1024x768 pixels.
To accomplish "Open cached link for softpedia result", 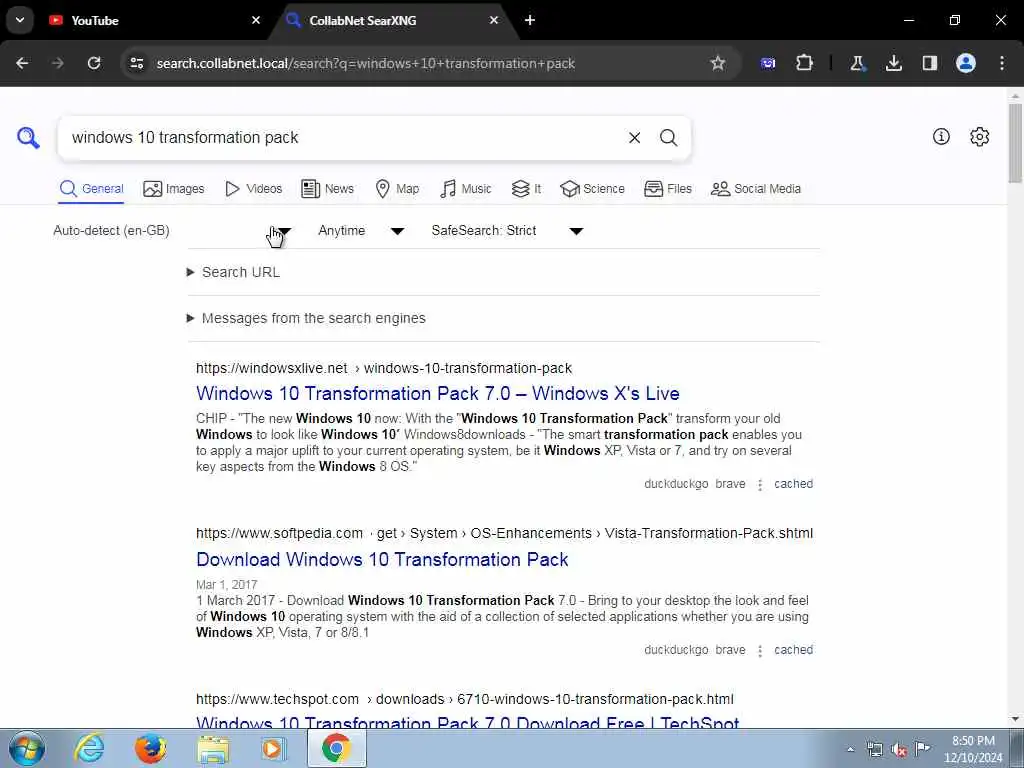I will (x=793, y=650).
